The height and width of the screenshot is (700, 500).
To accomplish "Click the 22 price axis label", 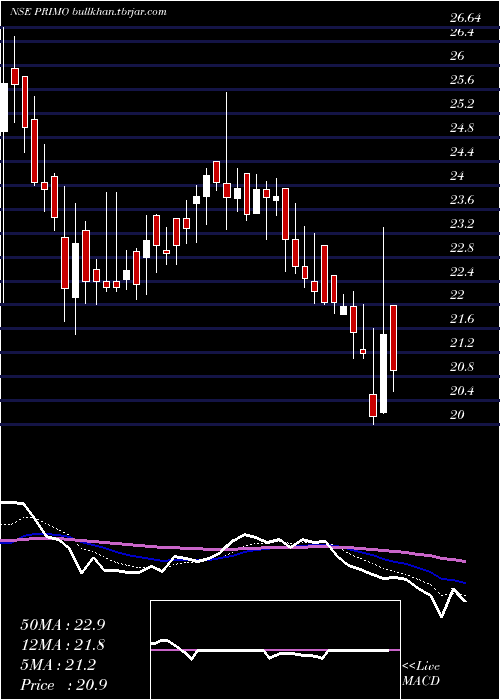I will (458, 295).
